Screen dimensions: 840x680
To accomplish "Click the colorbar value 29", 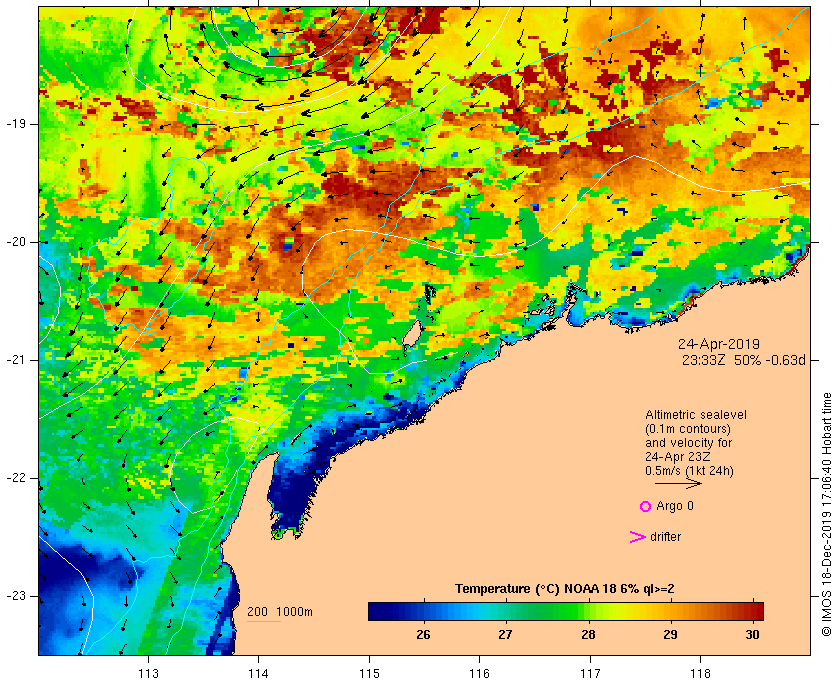I will [x=670, y=635].
